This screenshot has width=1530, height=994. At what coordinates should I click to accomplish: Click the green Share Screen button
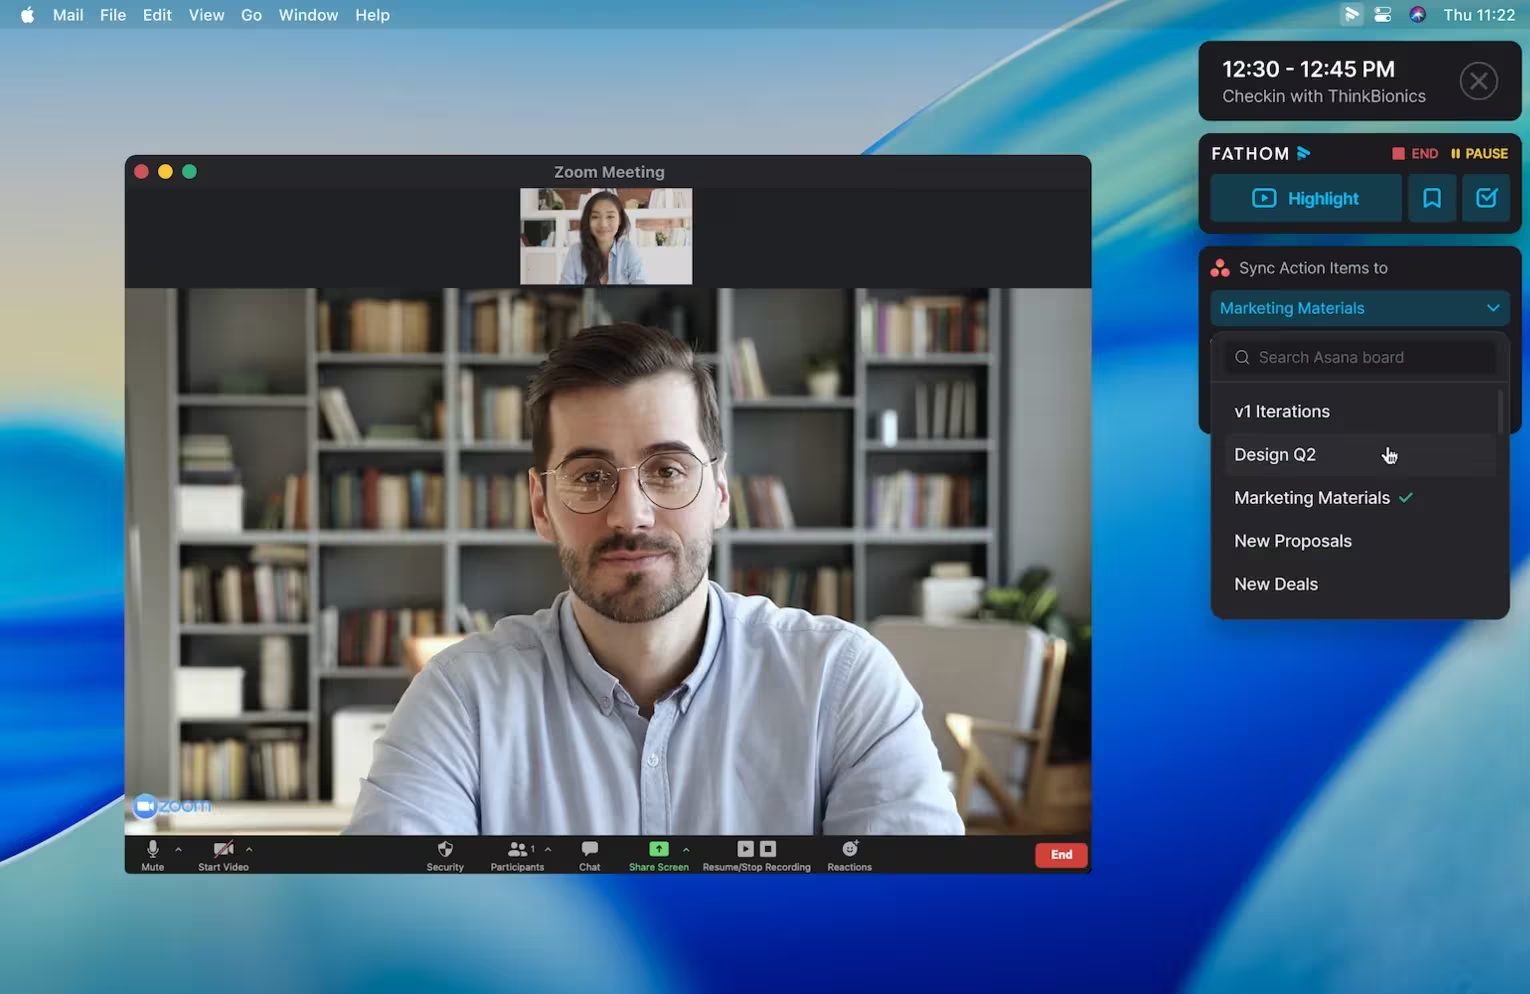[658, 855]
